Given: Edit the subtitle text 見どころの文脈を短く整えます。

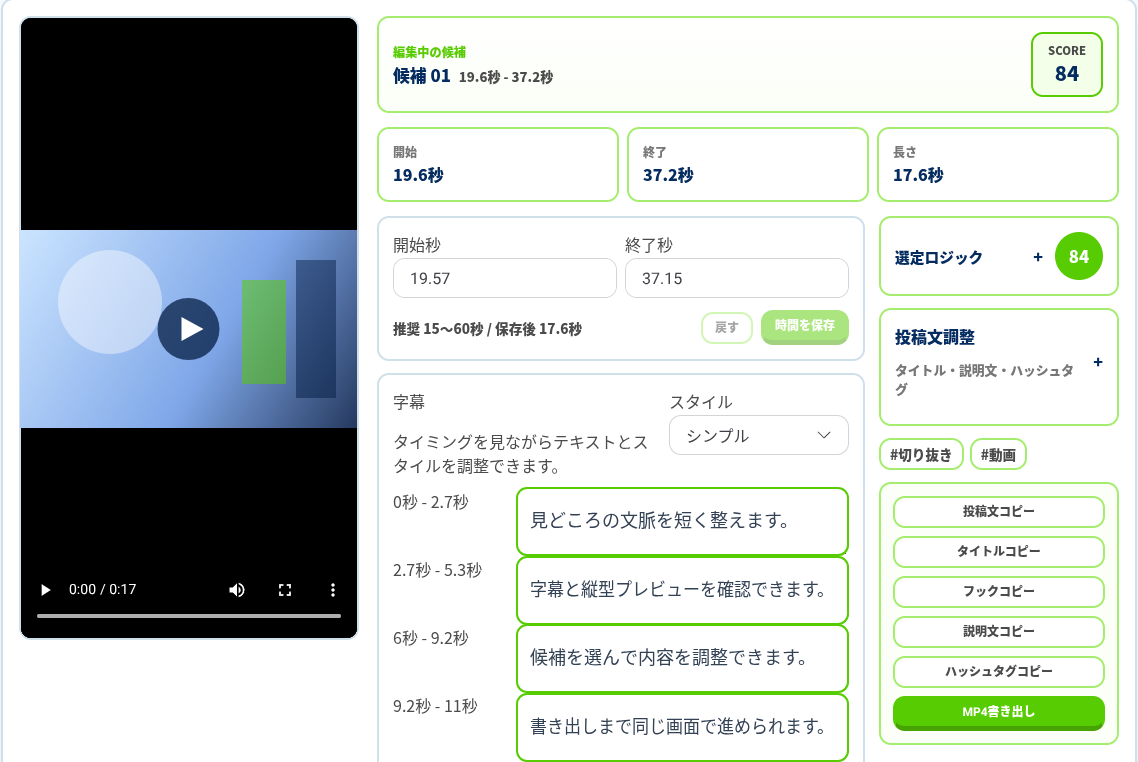Looking at the screenshot, I should [682, 521].
